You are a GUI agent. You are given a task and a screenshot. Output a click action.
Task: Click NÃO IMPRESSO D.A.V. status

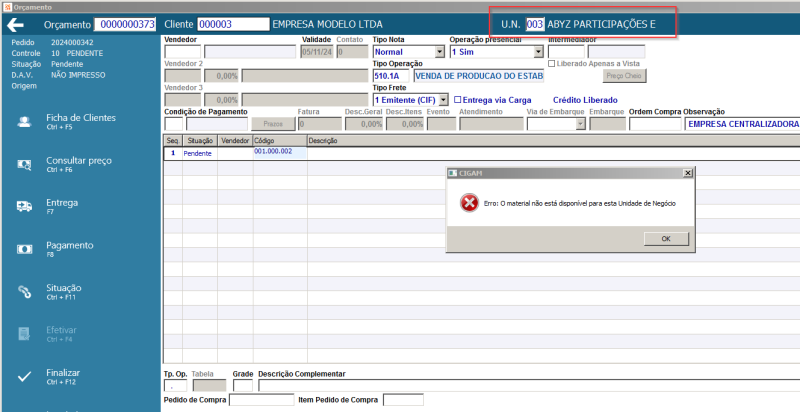coord(78,75)
